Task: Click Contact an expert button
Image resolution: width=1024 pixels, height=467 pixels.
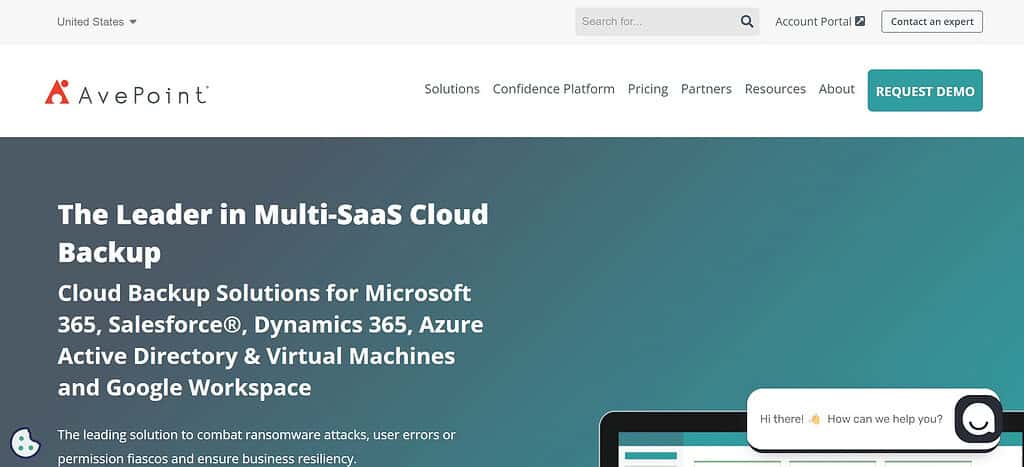Action: click(x=932, y=22)
